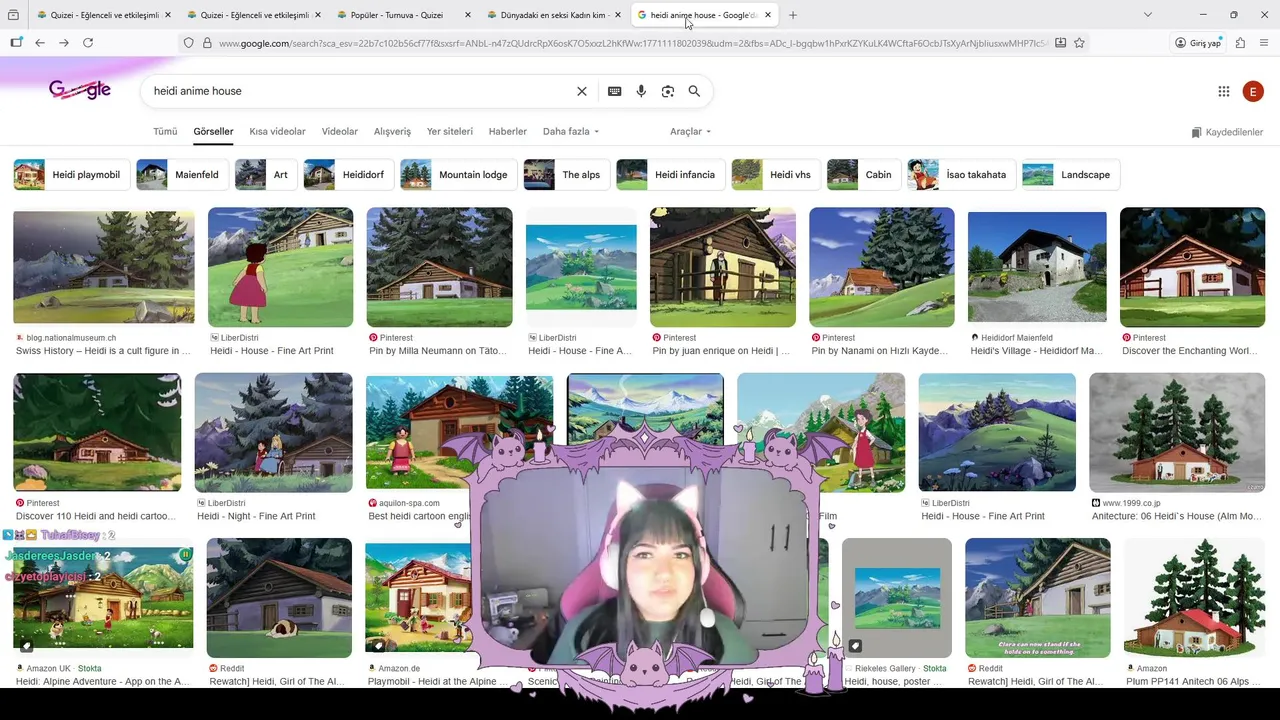Filter by The alps chip
The height and width of the screenshot is (720, 1280).
coord(566,174)
